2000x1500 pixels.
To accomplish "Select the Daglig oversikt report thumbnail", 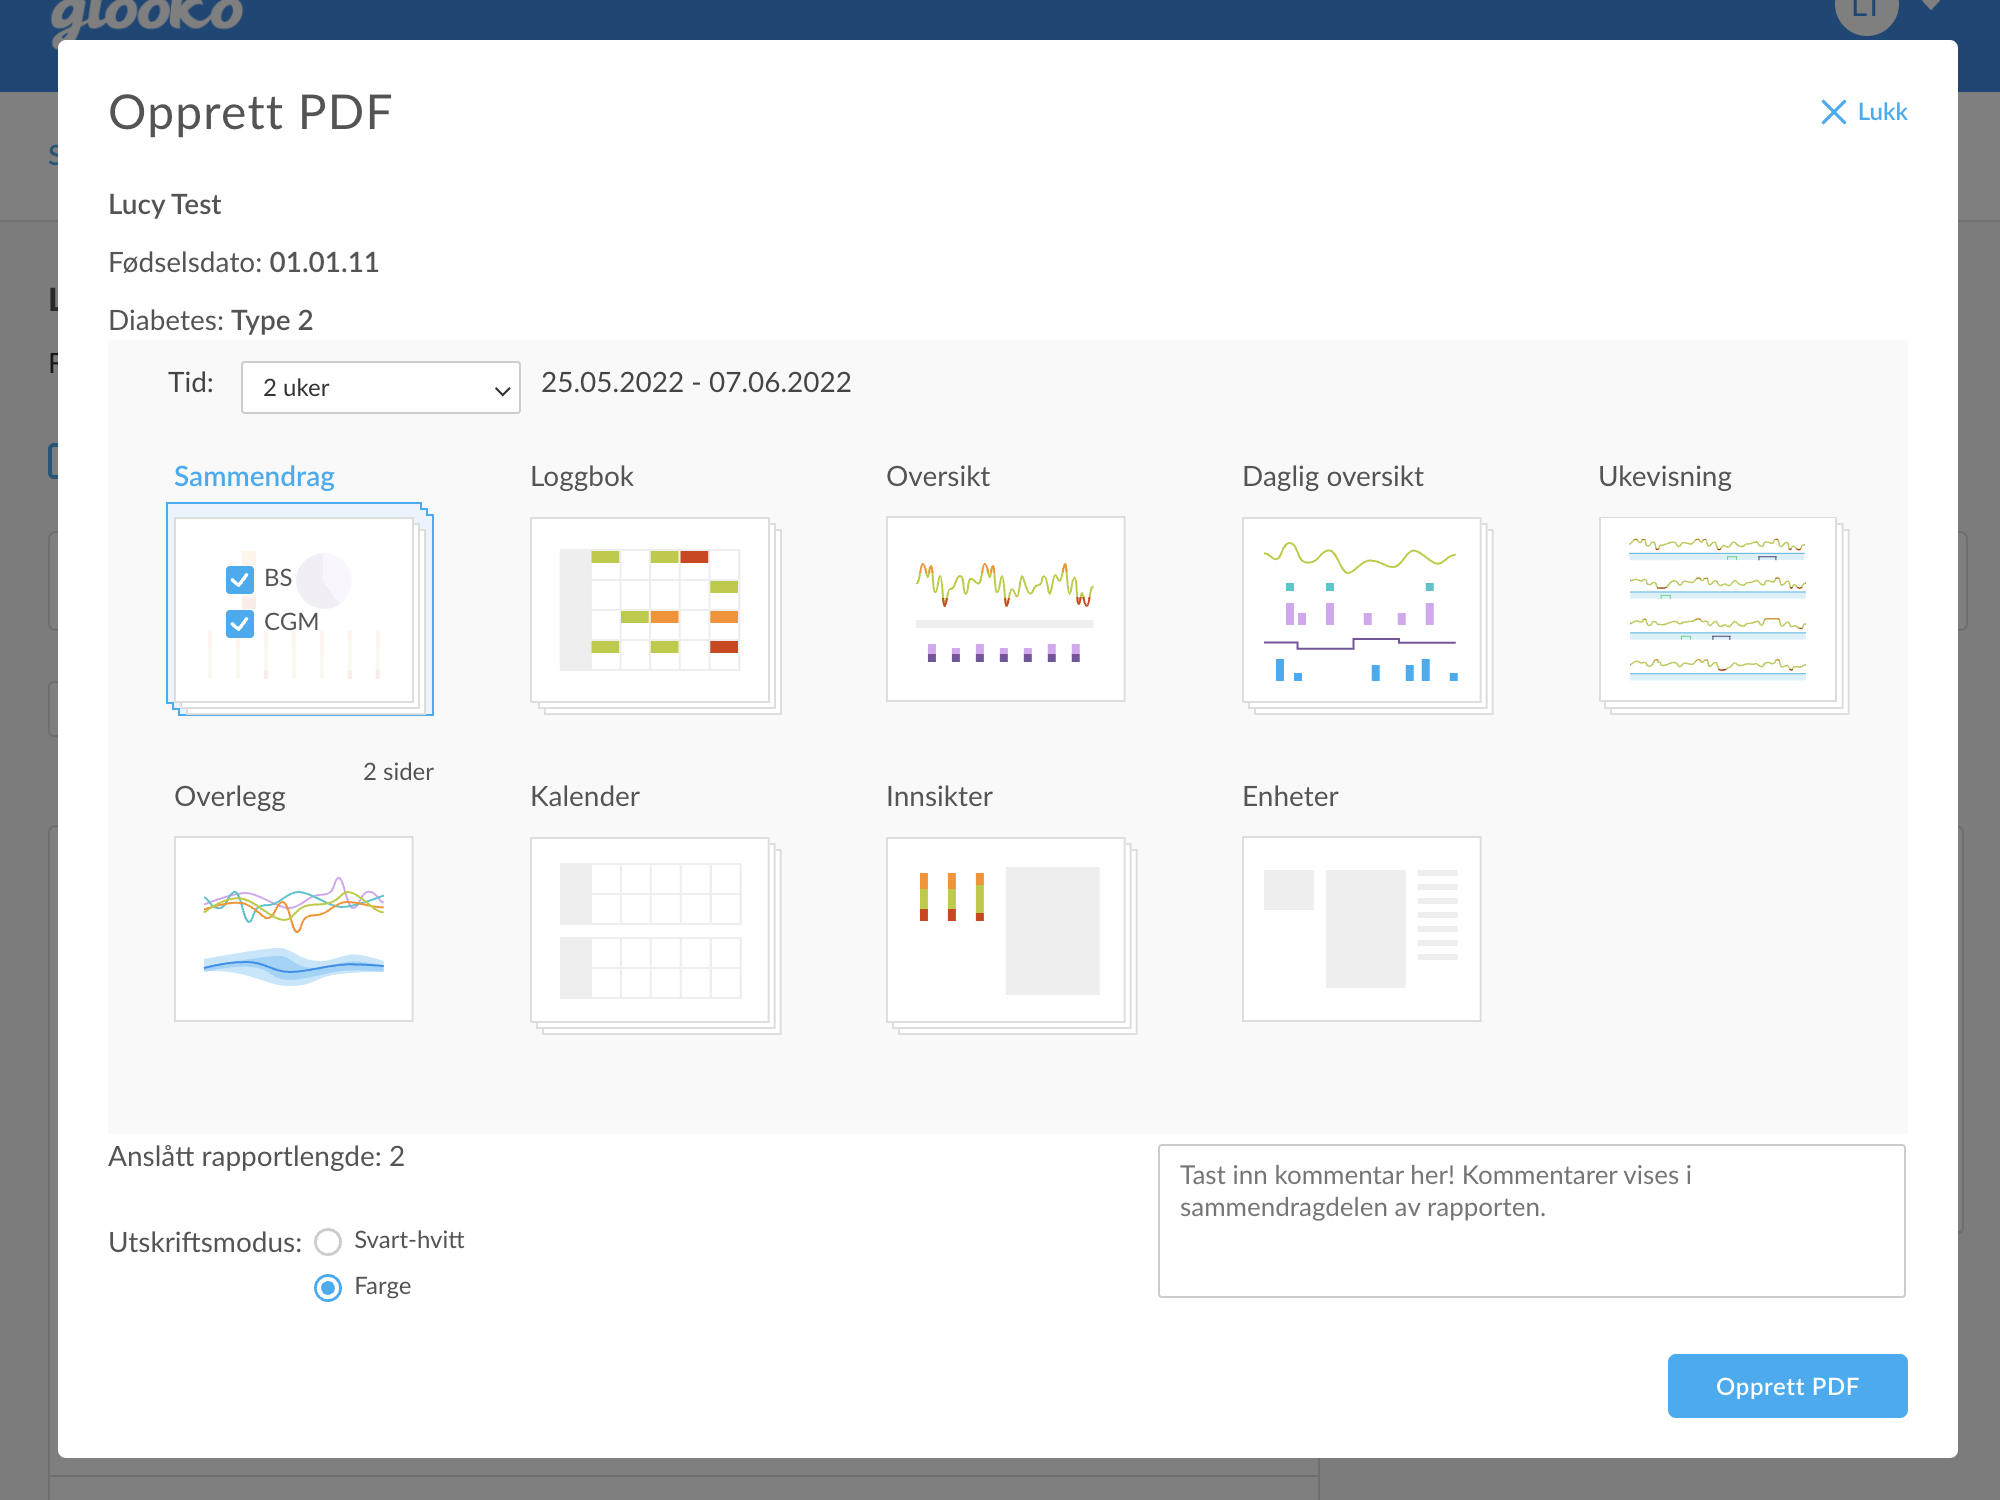I will click(x=1367, y=615).
